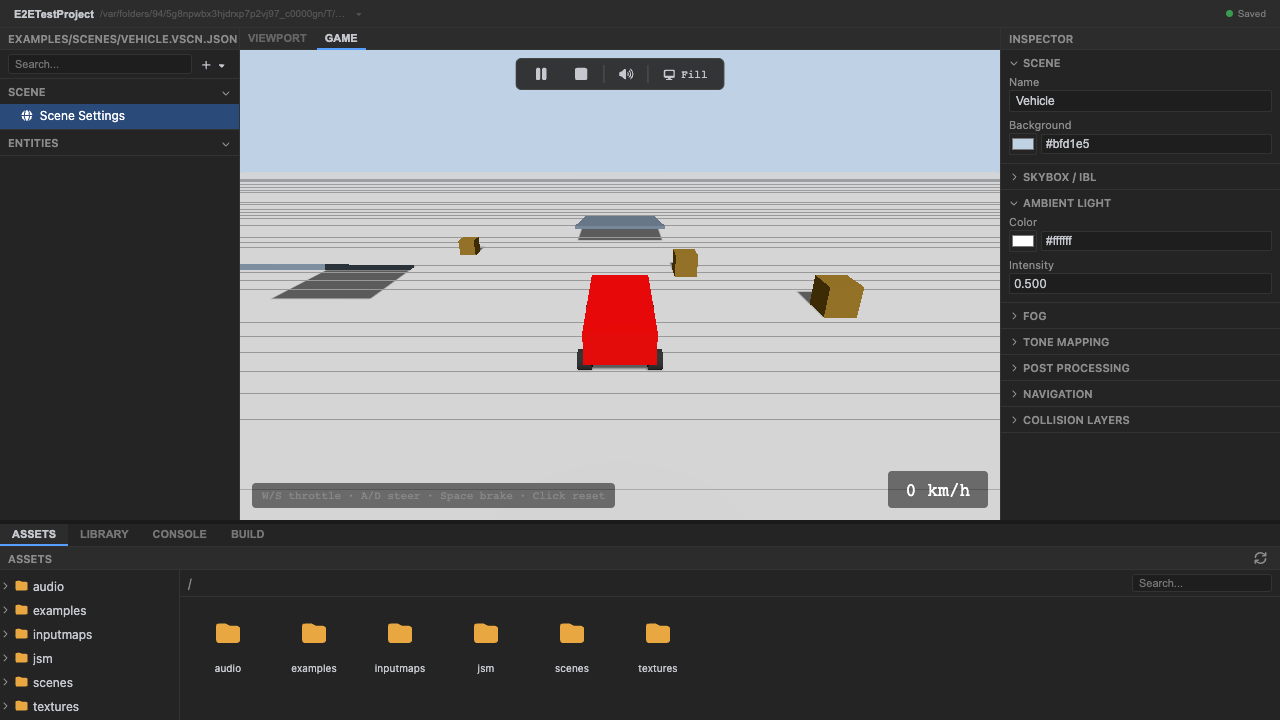Click the 0 km/h speed readout
1280x720 pixels.
(x=938, y=490)
